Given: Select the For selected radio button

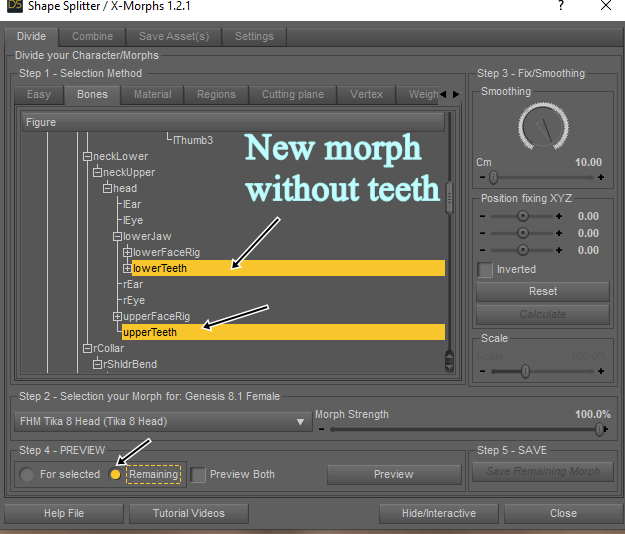Looking at the screenshot, I should click(x=27, y=474).
